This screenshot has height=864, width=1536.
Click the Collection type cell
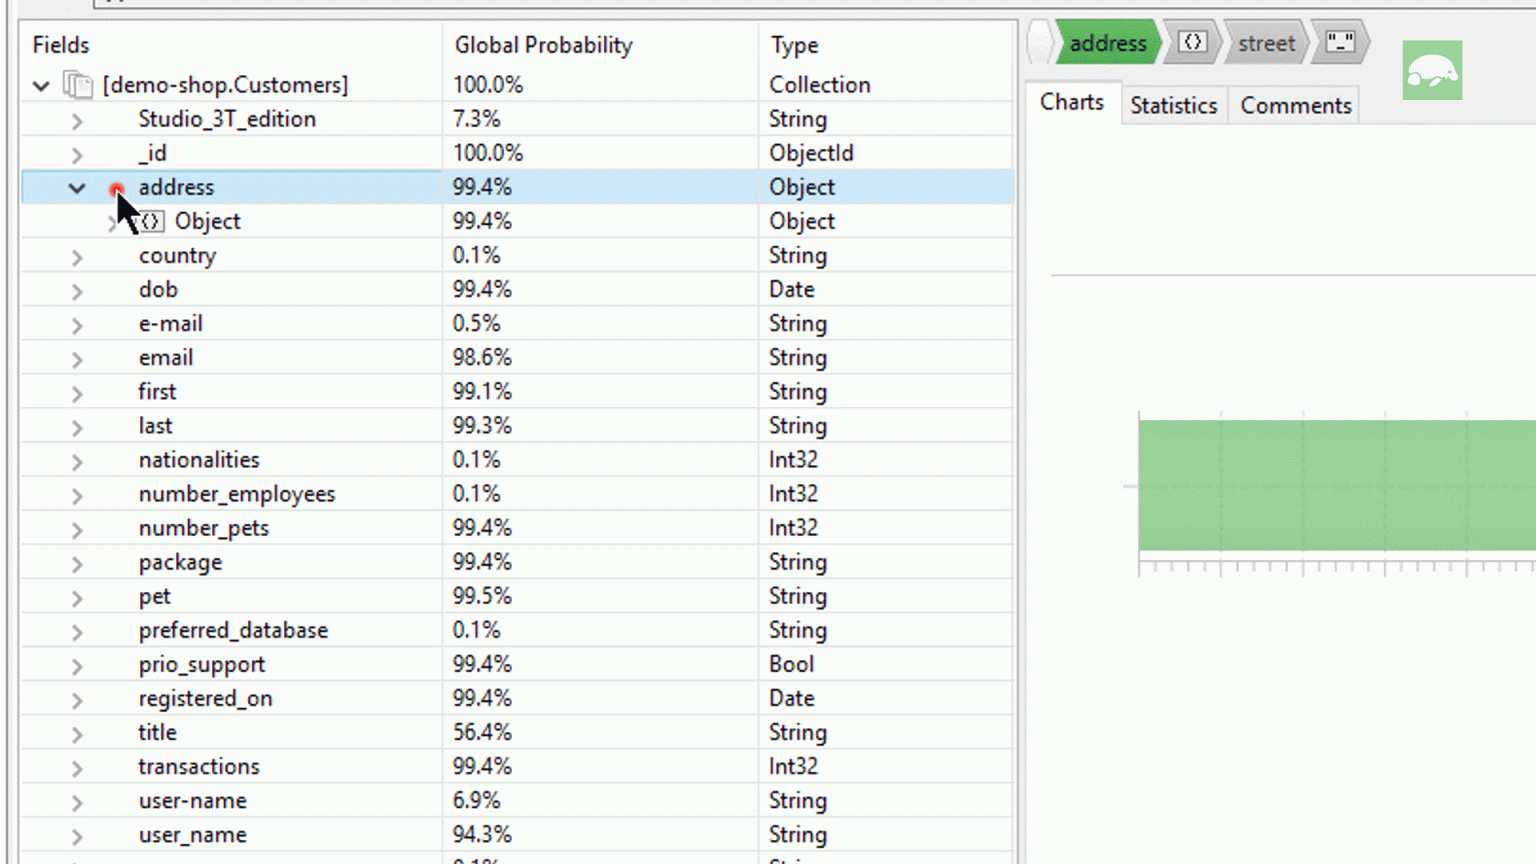click(x=819, y=85)
